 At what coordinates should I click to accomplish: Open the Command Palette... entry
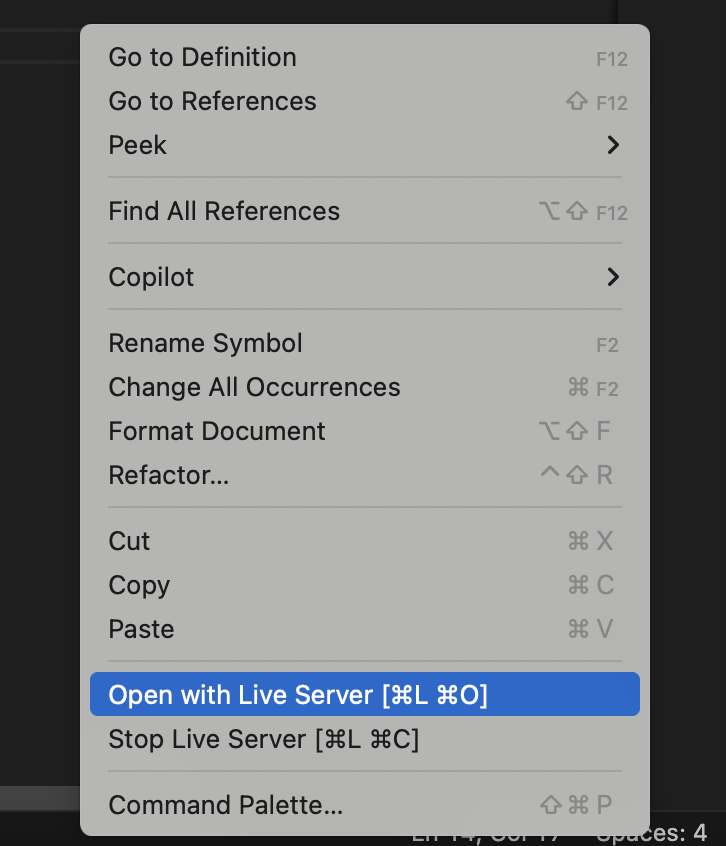click(x=225, y=805)
